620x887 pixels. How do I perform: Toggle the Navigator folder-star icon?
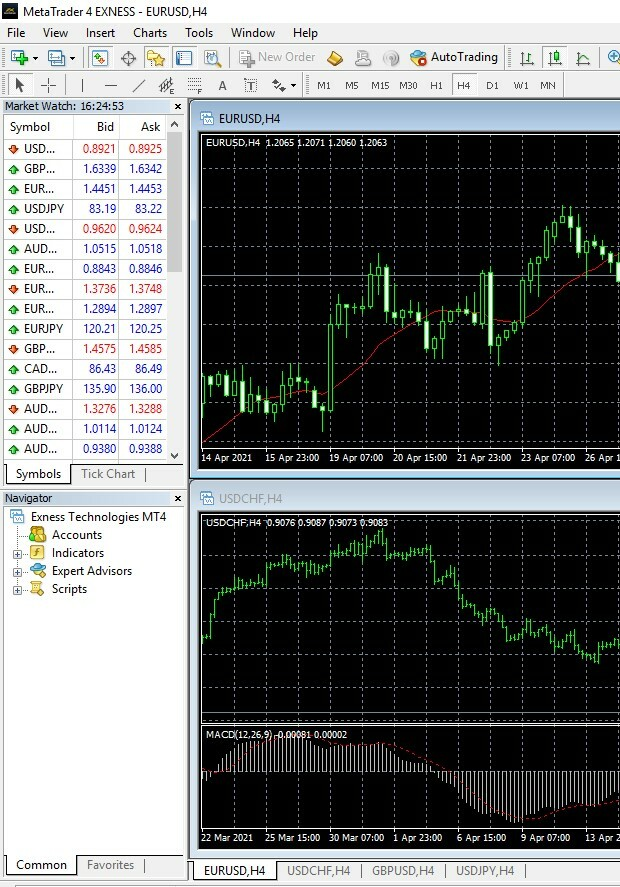coord(156,58)
